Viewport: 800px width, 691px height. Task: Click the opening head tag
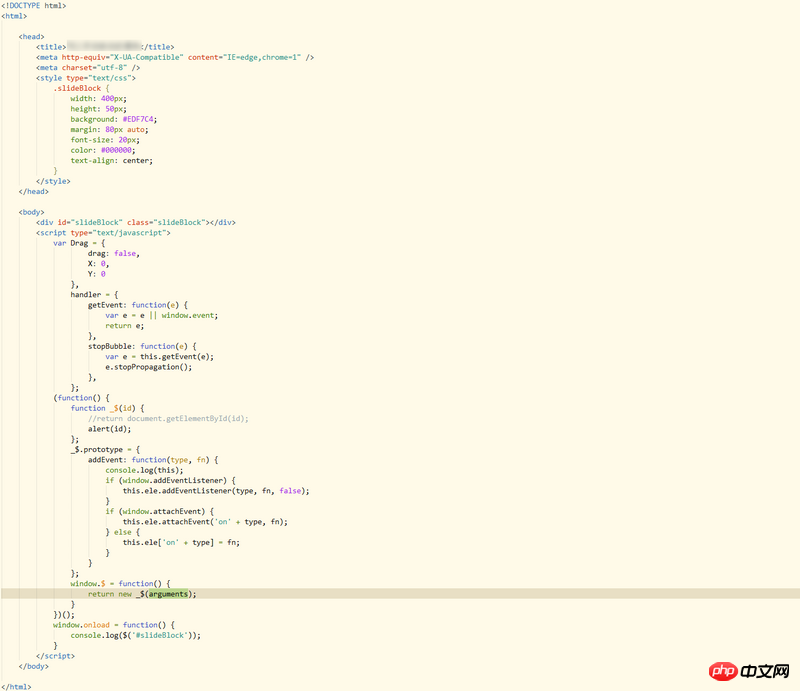tap(31, 36)
